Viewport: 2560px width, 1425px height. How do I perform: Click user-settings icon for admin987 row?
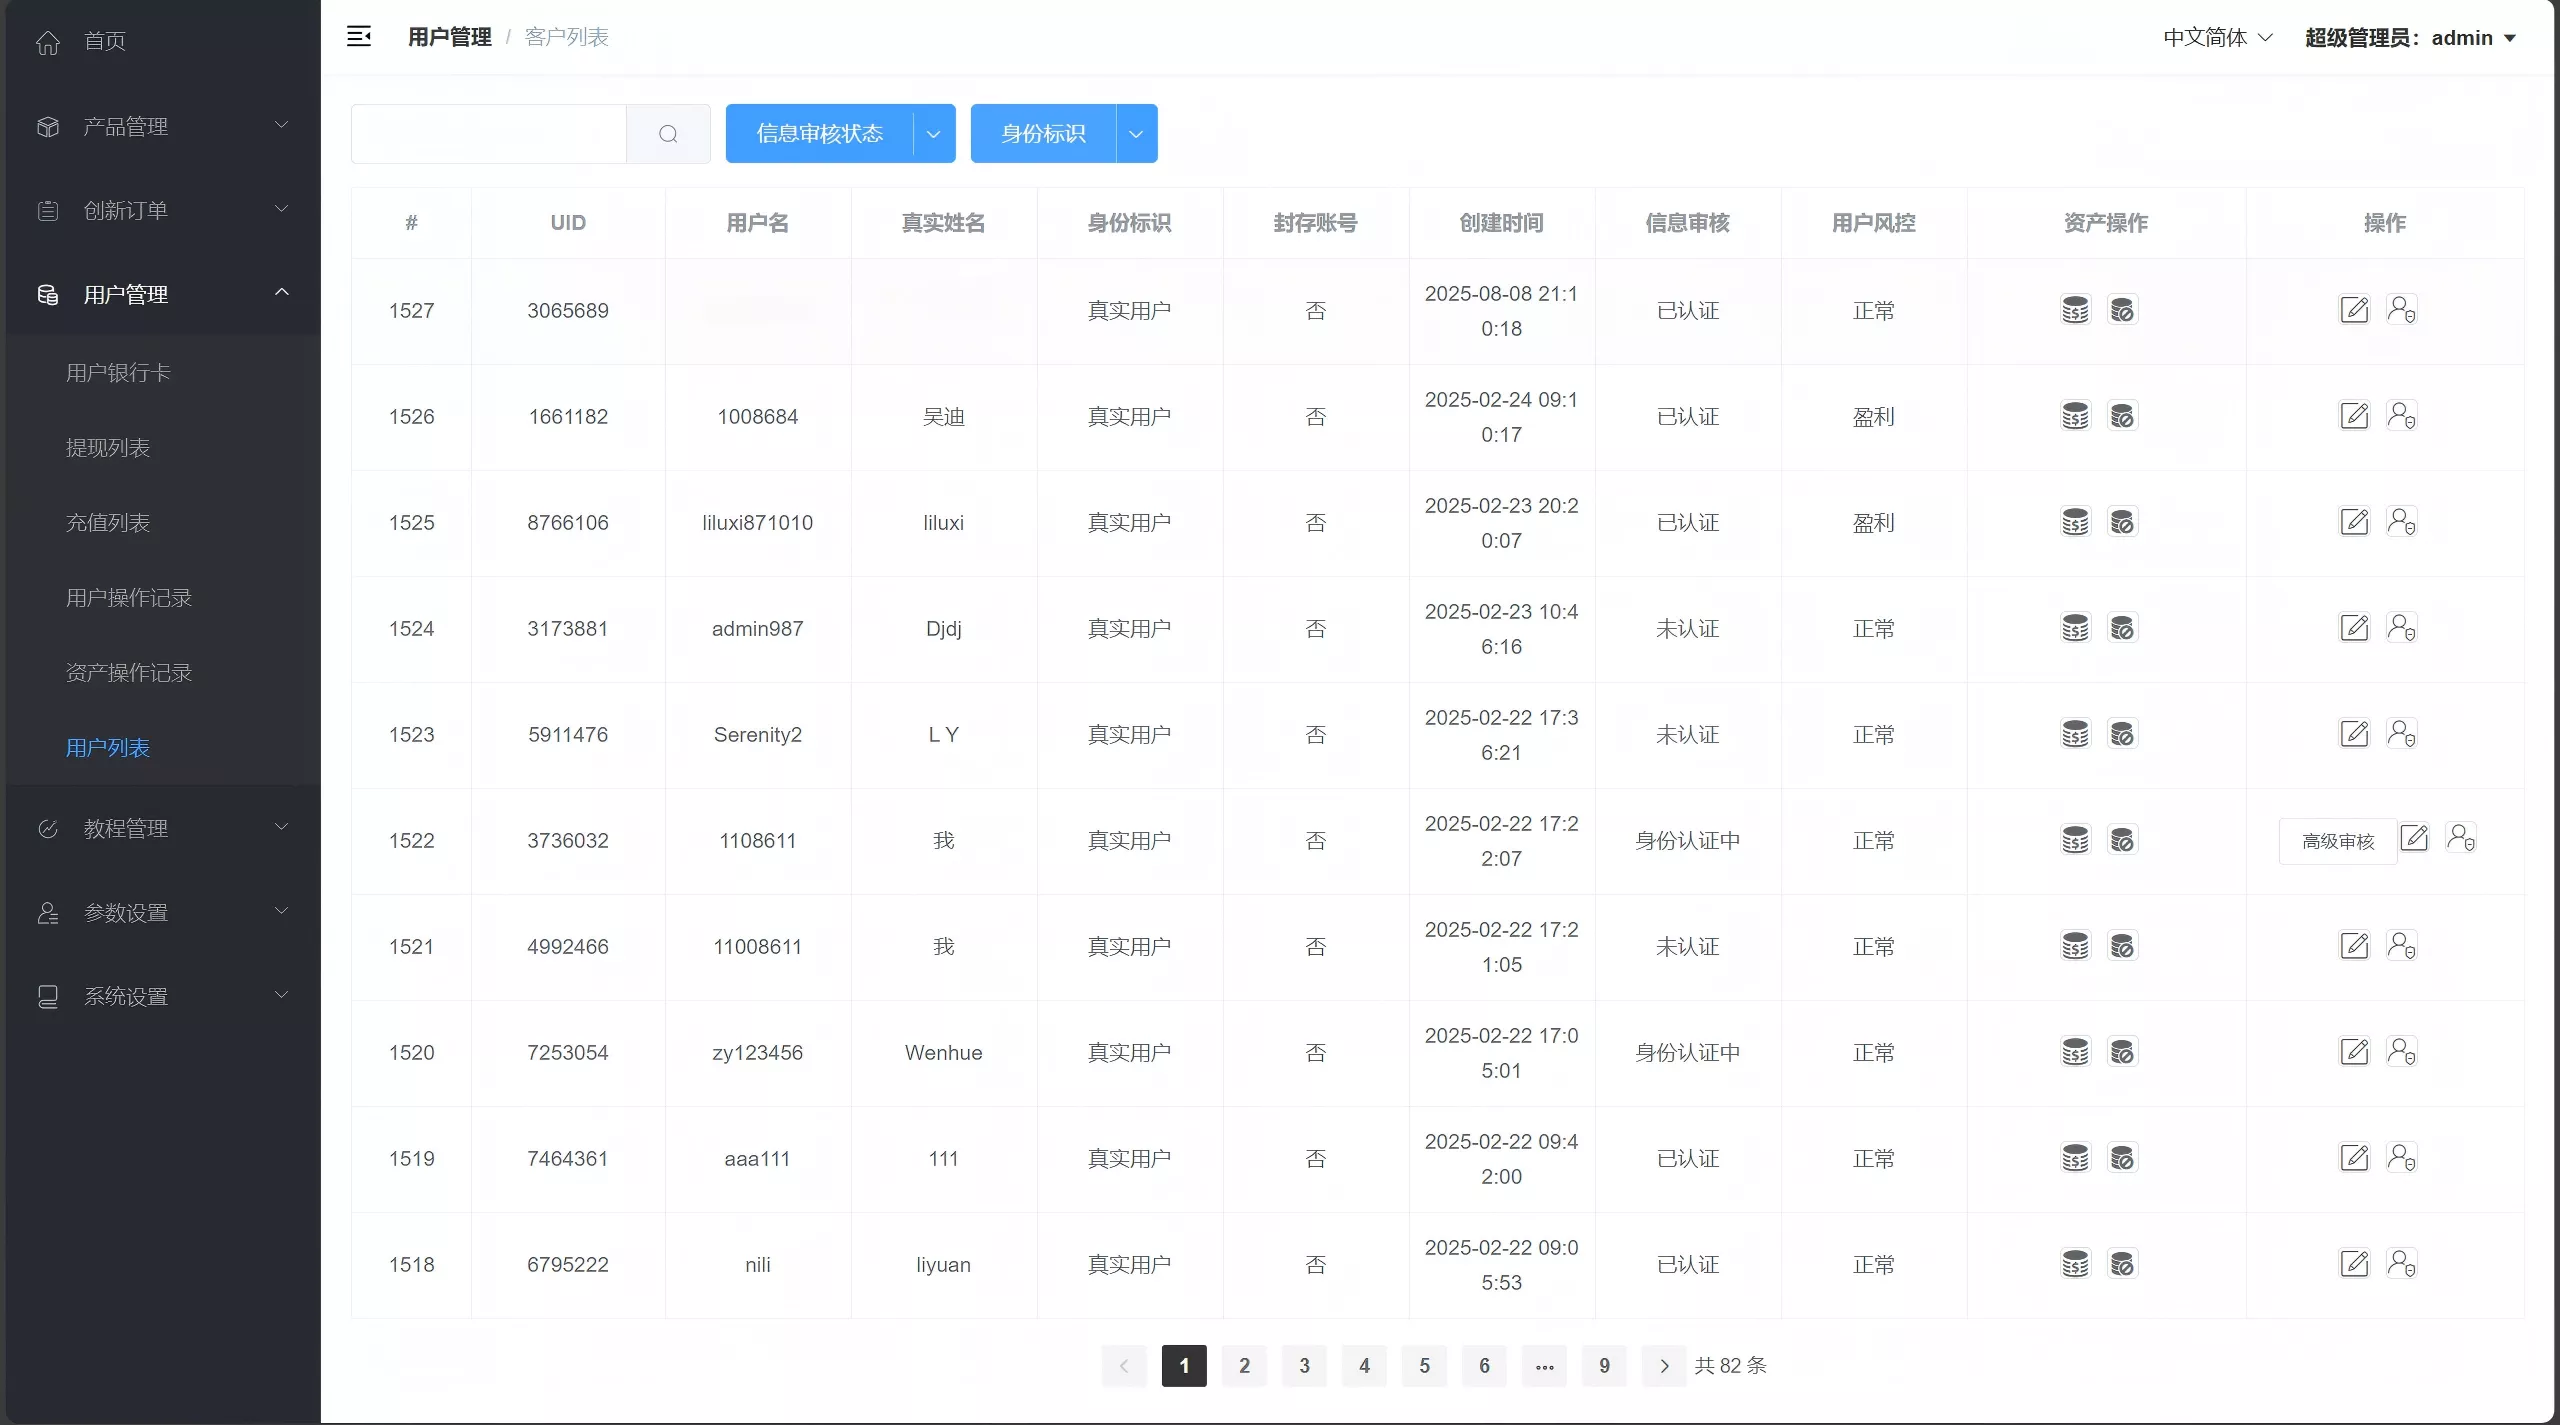(x=2401, y=628)
